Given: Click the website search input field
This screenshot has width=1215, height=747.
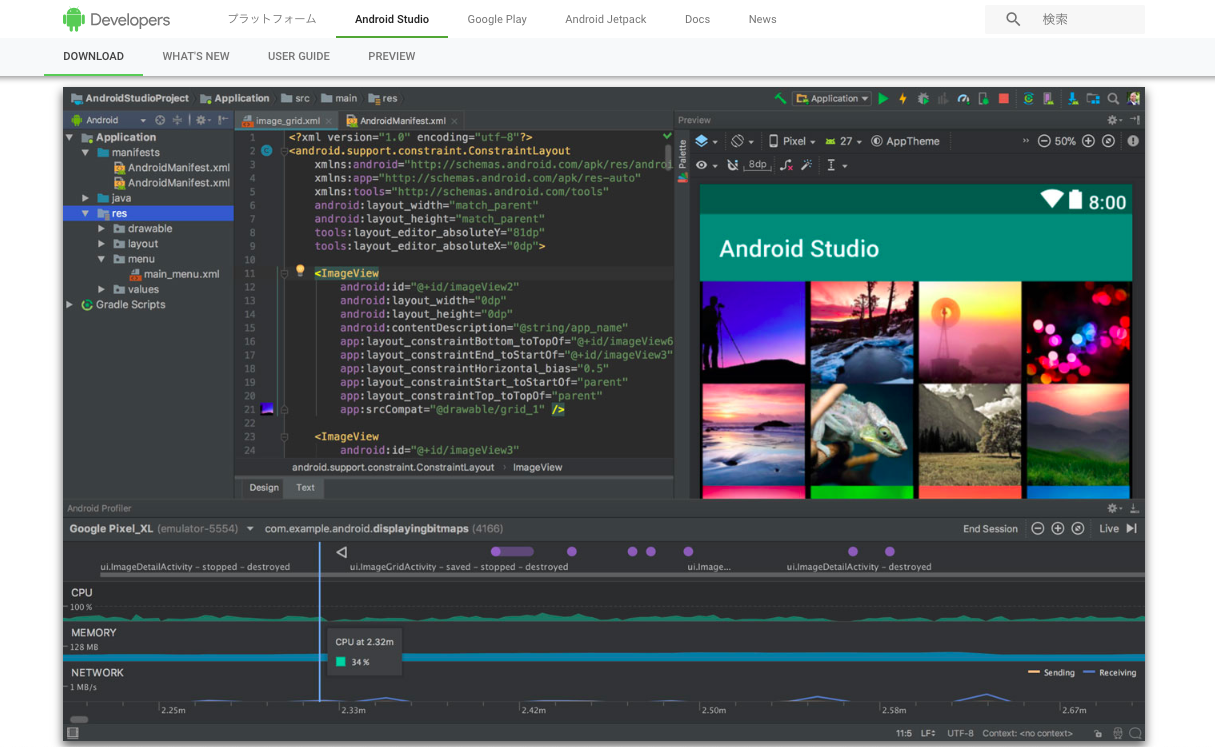Looking at the screenshot, I should coord(1065,19).
